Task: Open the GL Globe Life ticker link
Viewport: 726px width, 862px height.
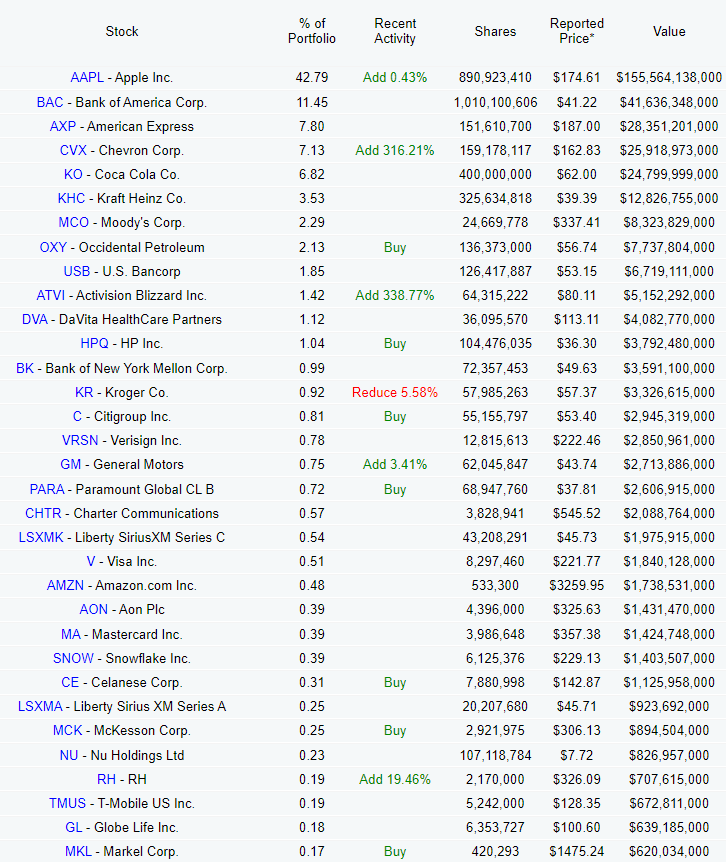Action: click(74, 828)
